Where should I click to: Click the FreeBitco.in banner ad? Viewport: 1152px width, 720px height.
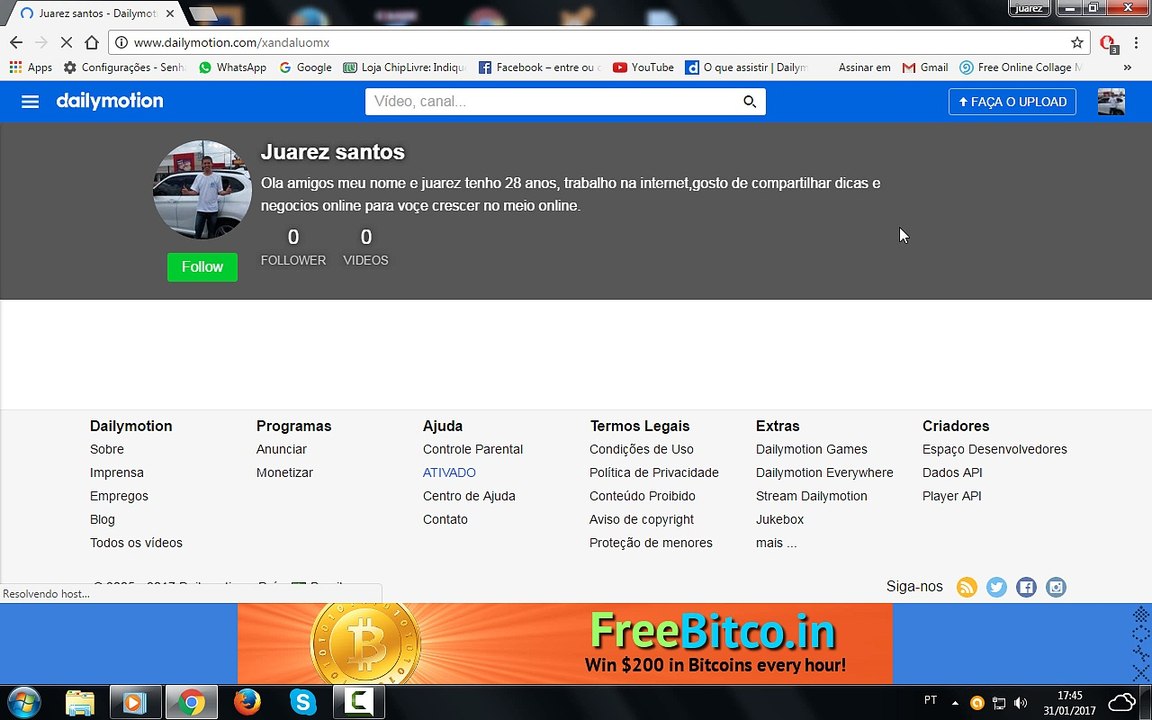pyautogui.click(x=564, y=644)
